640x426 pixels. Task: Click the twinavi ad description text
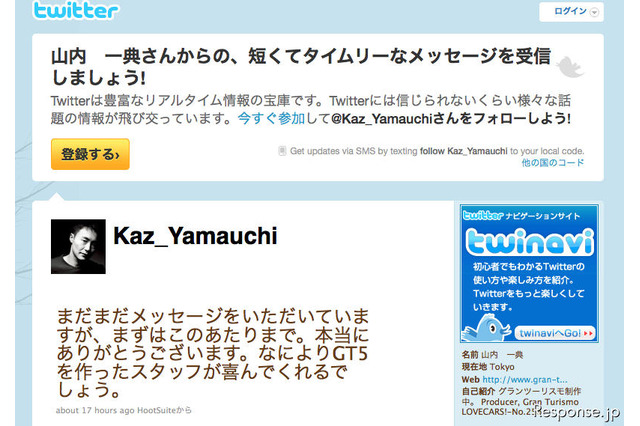click(529, 286)
